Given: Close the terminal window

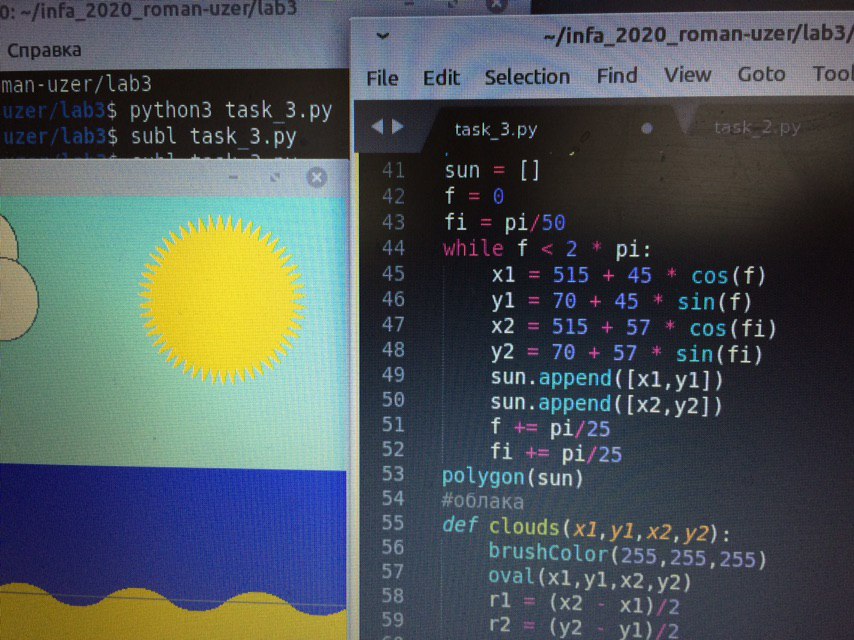Looking at the screenshot, I should [496, 5].
